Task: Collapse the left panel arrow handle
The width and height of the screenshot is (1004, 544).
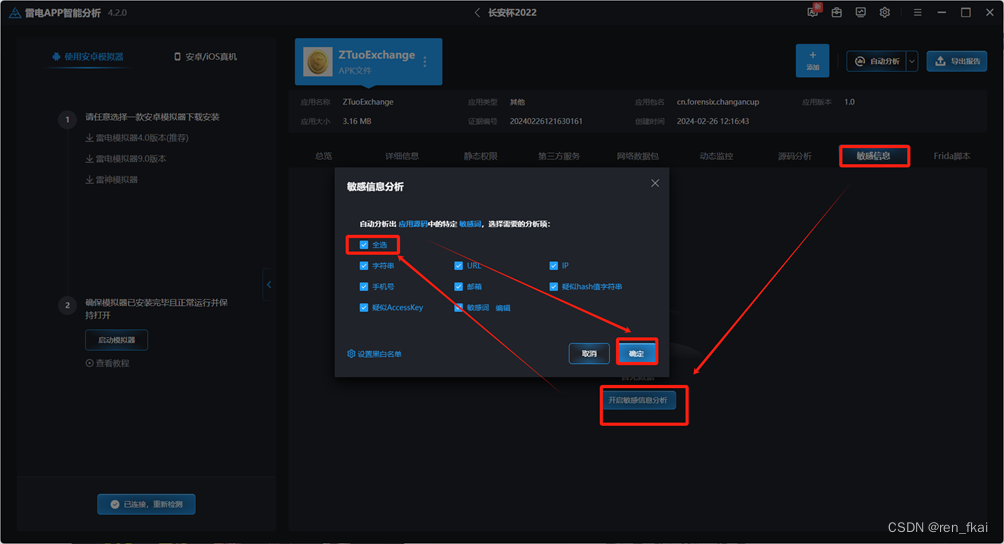Action: [x=269, y=285]
